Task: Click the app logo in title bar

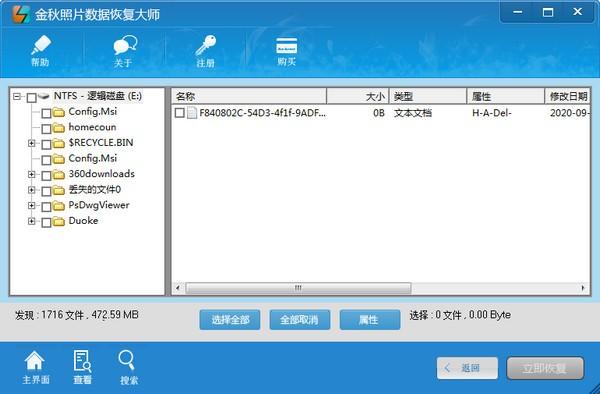Action: [21, 14]
